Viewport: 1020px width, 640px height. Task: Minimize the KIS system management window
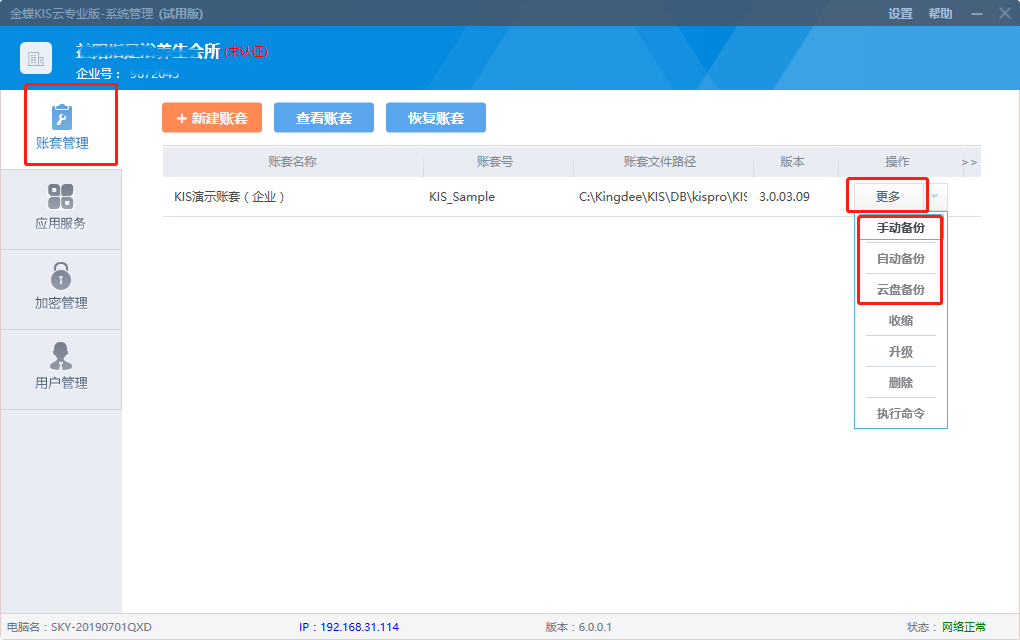tap(977, 14)
